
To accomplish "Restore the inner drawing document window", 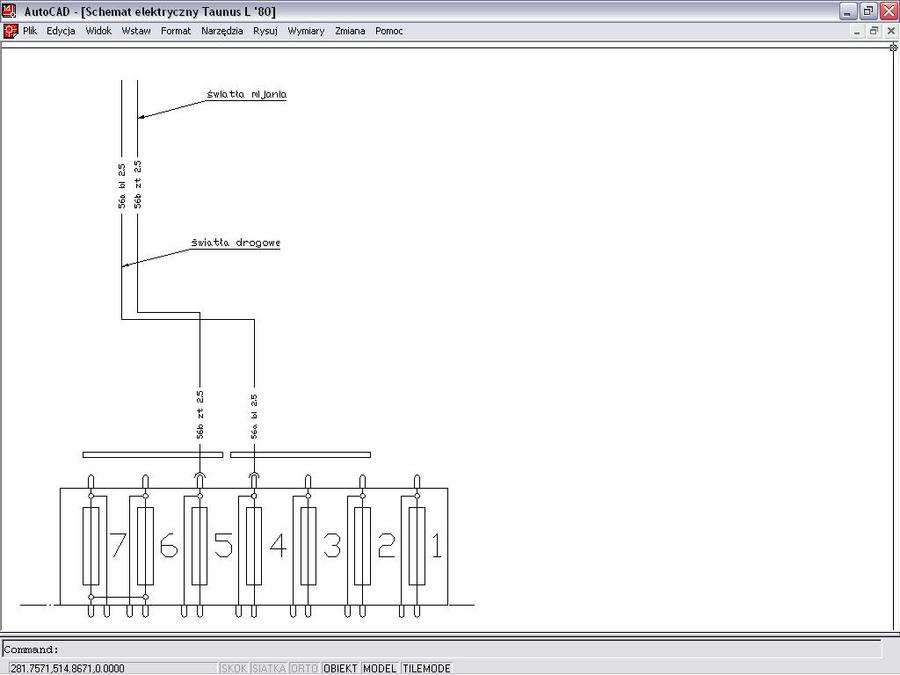I will pos(874,31).
